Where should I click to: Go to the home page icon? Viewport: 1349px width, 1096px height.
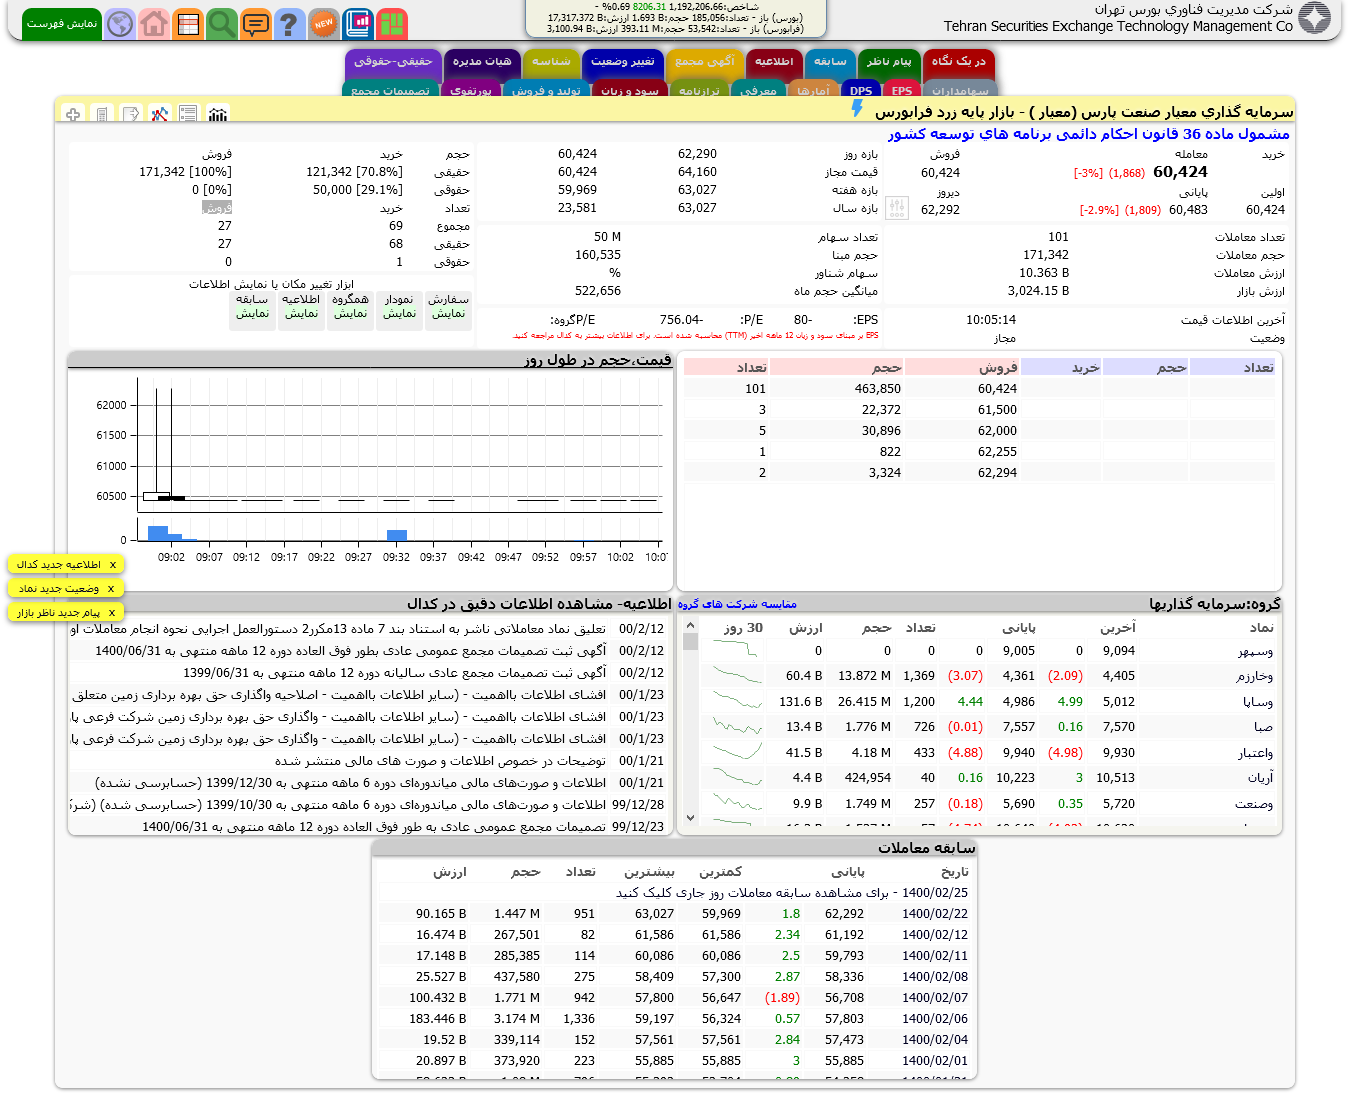[x=154, y=23]
